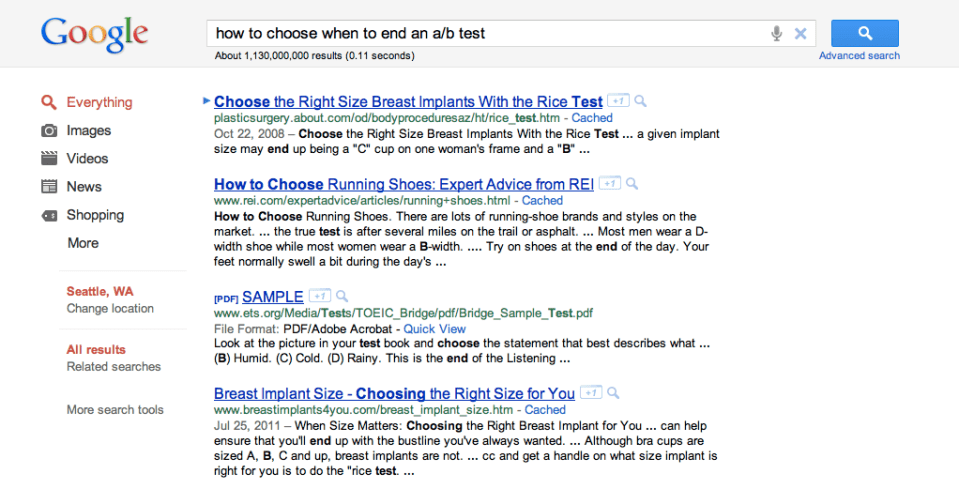Select the Shopping search category
Viewport: 959px width, 489px height.
pos(95,215)
